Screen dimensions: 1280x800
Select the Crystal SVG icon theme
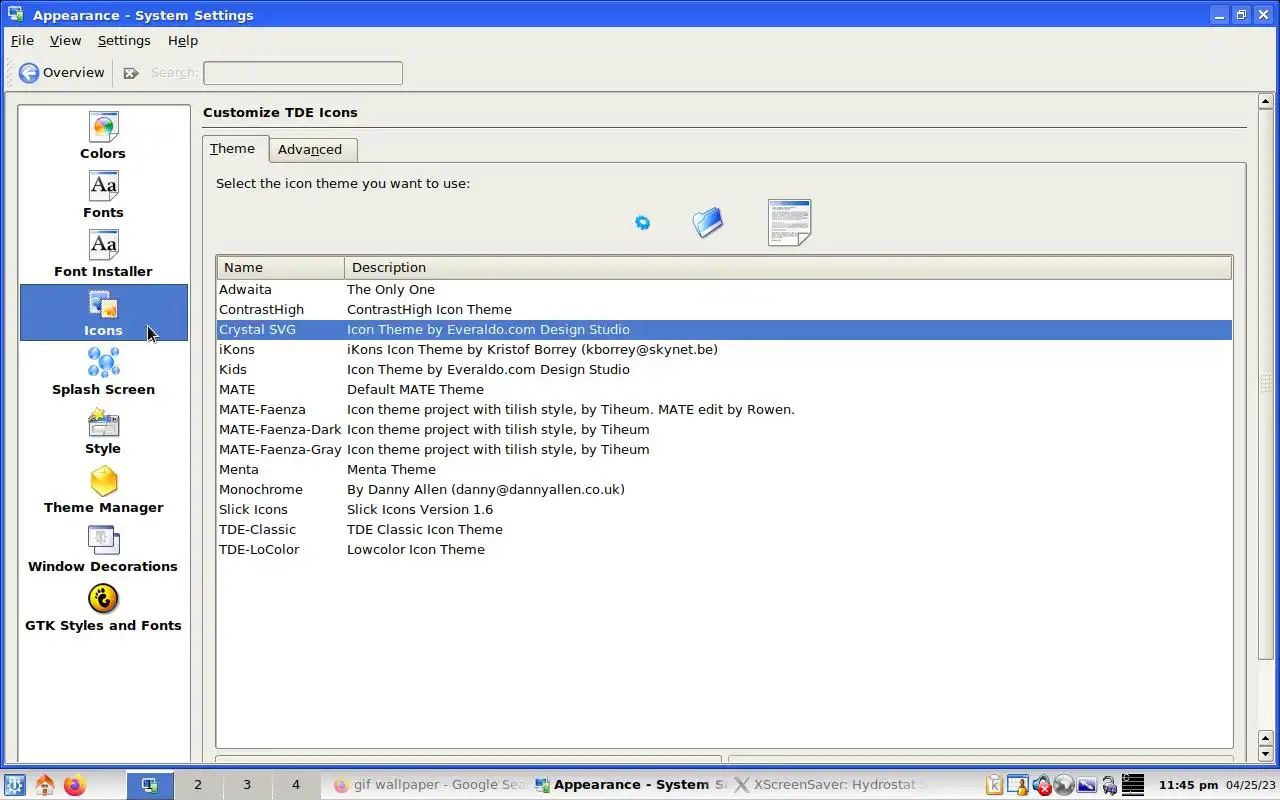724,329
